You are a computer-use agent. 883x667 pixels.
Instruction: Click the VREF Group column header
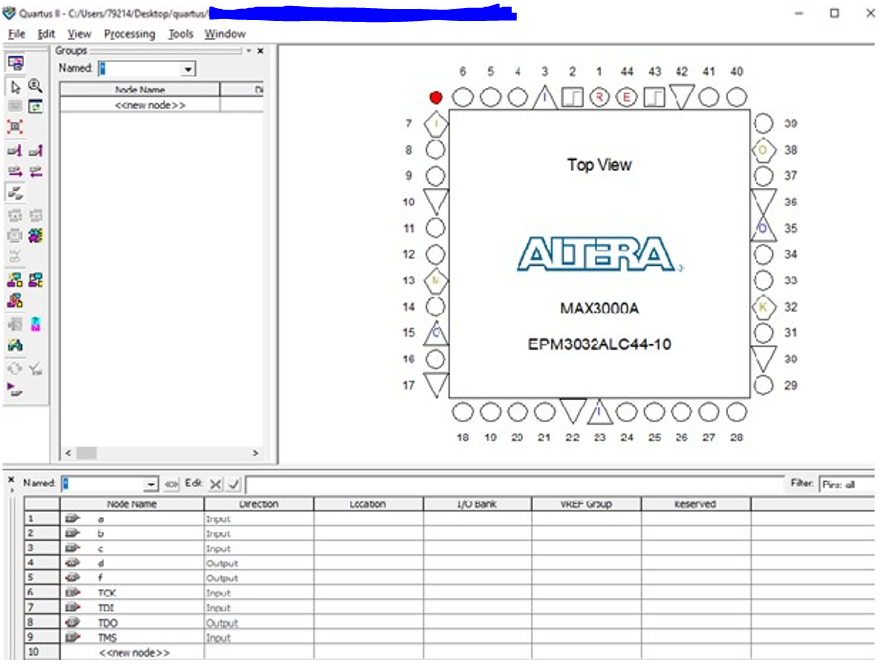[586, 504]
